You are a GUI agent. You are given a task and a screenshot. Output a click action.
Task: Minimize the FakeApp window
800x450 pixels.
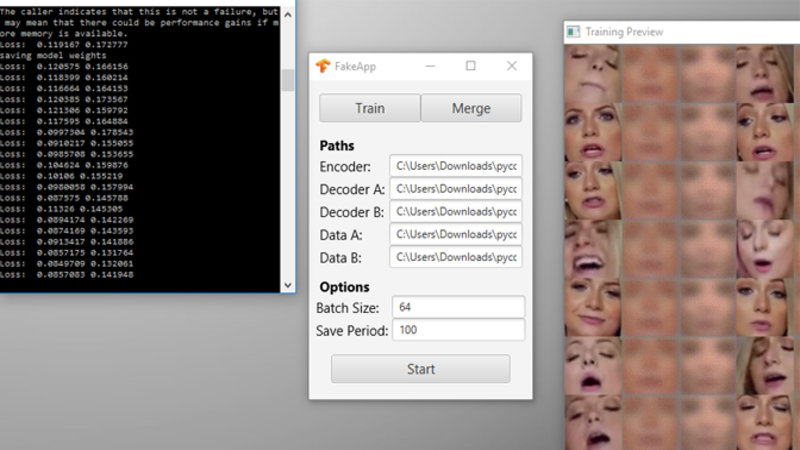coord(430,66)
